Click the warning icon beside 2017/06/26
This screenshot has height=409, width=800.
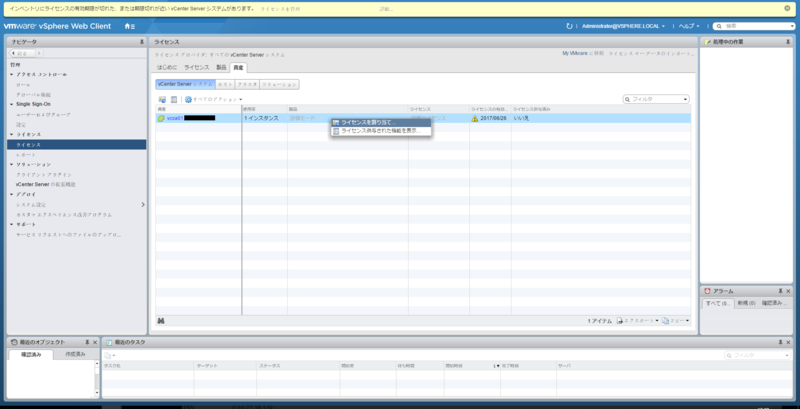[x=475, y=118]
